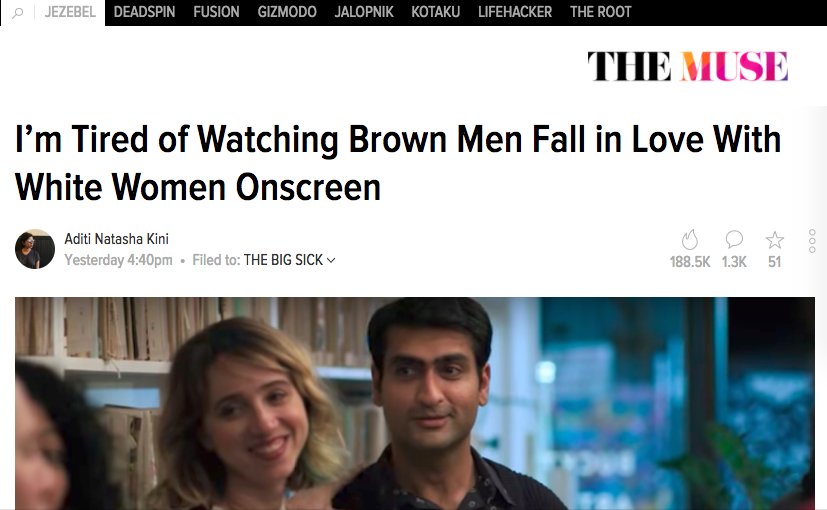Select the Jezebel tab
This screenshot has width=827, height=510.
pyautogui.click(x=70, y=12)
